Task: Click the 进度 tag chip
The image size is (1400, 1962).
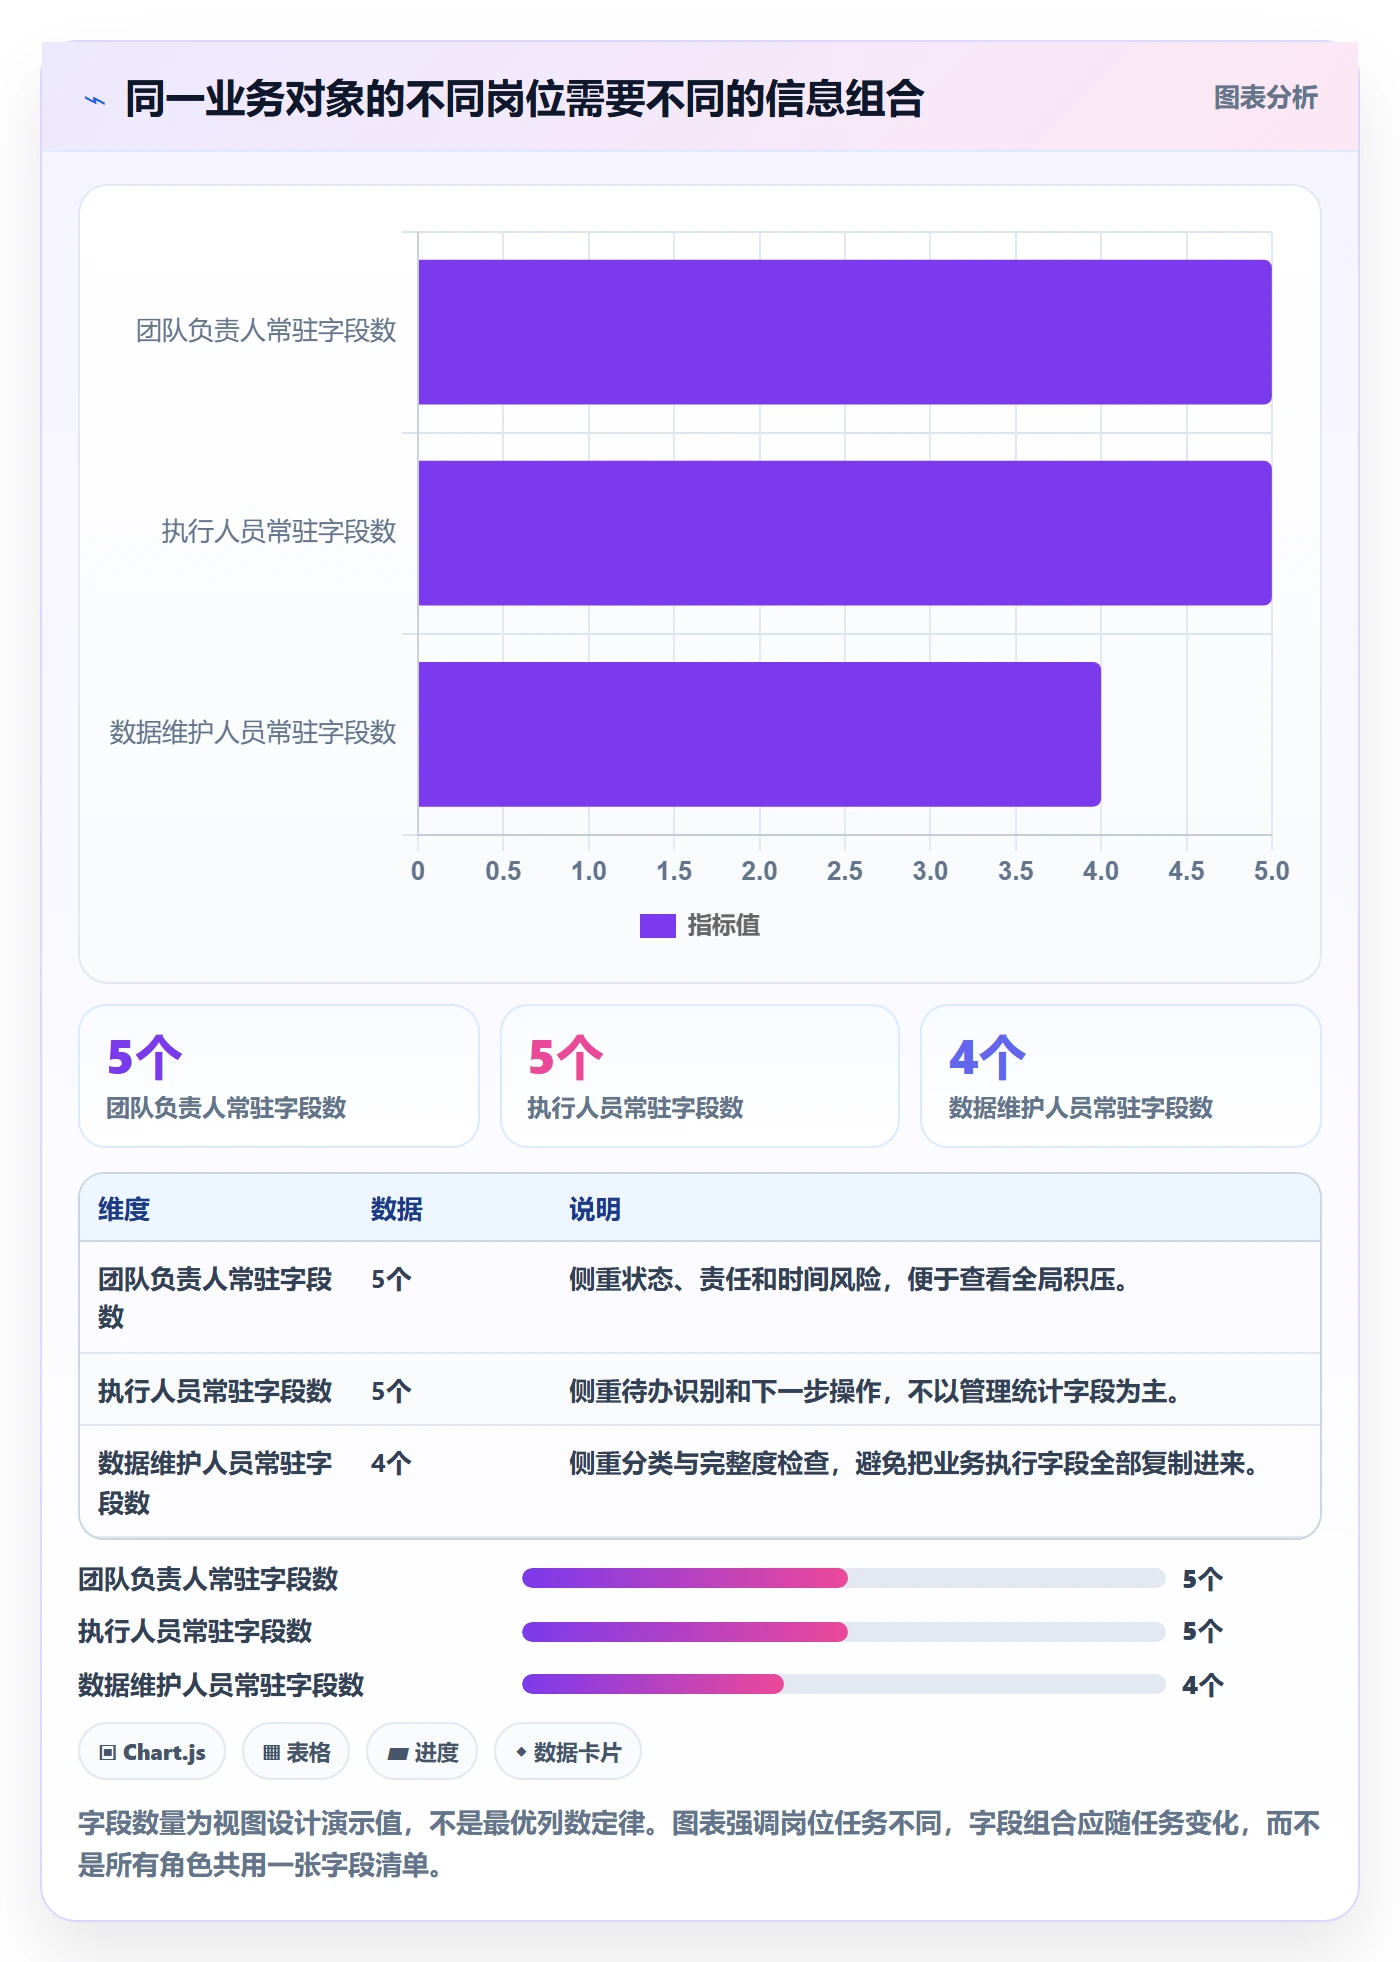Action: click(x=422, y=1752)
